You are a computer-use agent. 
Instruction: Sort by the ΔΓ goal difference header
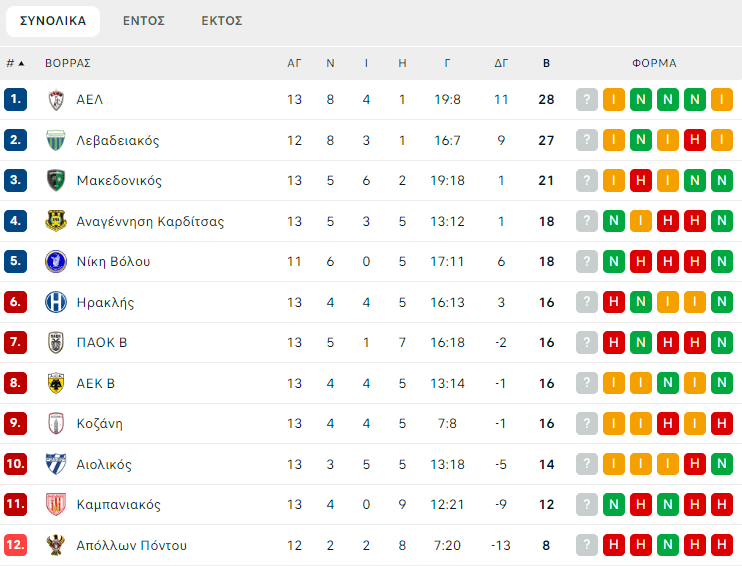point(501,63)
